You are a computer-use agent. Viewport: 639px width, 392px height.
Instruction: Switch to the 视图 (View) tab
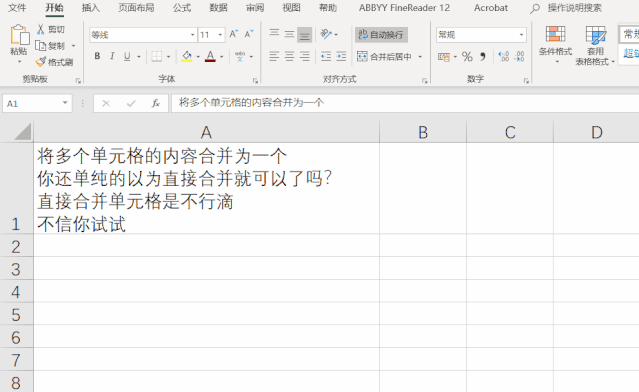(x=291, y=8)
